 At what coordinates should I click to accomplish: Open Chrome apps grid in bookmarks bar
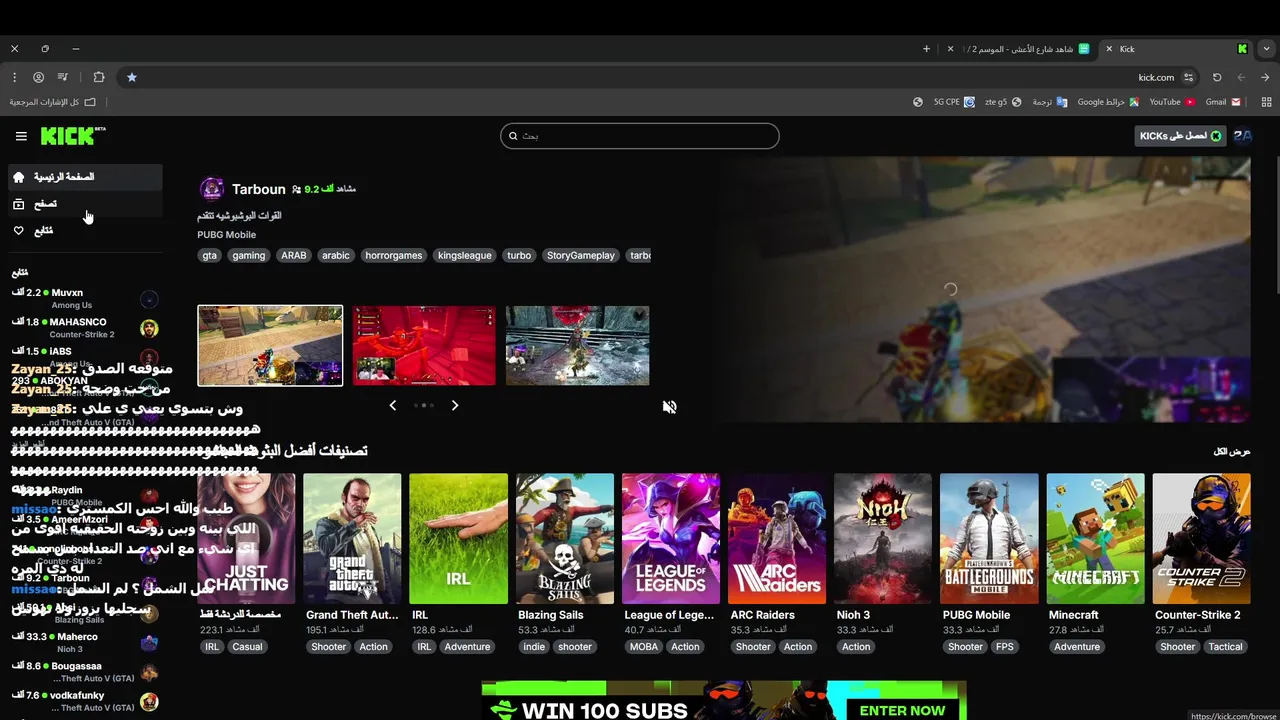tap(1267, 102)
